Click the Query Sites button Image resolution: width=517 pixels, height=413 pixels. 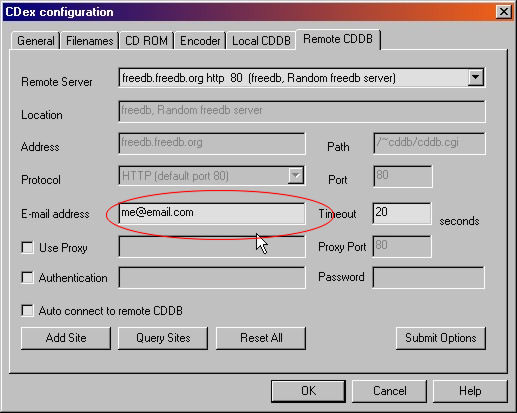click(163, 338)
